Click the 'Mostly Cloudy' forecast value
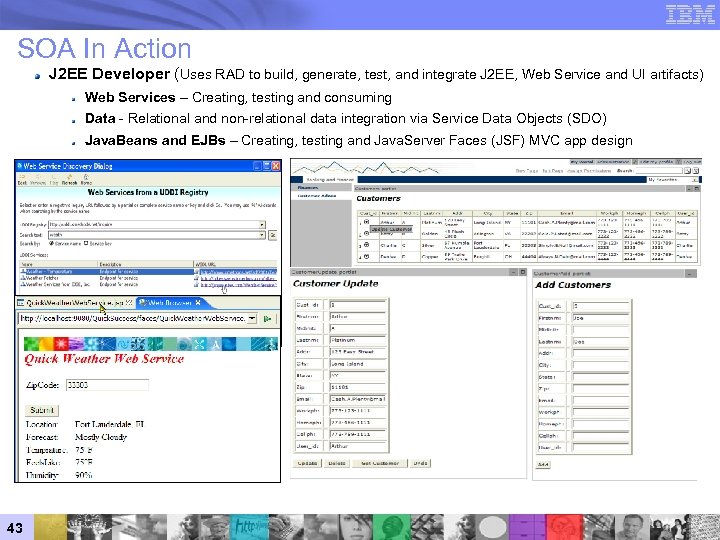The image size is (720, 540). [x=101, y=437]
